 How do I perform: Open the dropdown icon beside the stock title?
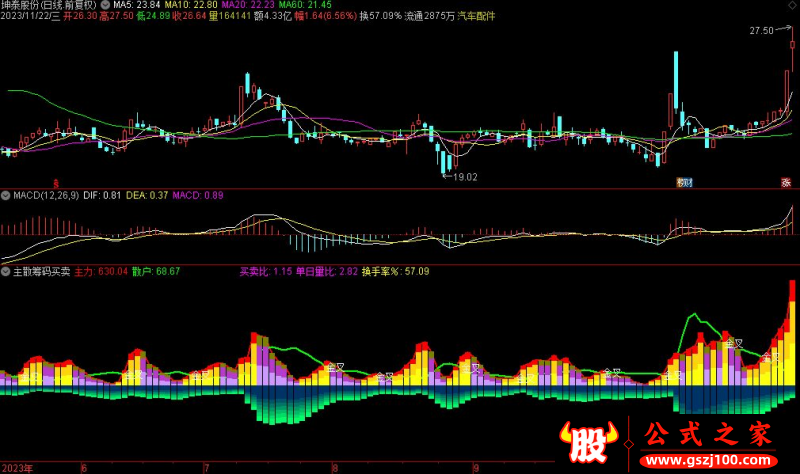pyautogui.click(x=105, y=5)
